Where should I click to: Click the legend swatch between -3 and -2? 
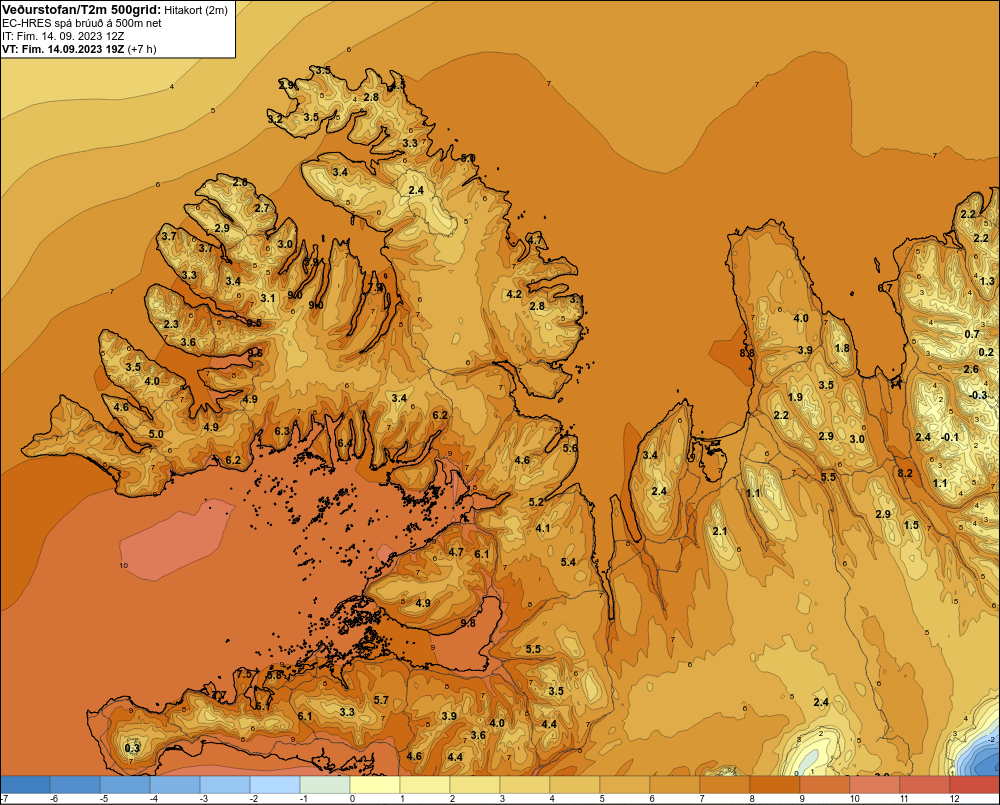pos(225,785)
